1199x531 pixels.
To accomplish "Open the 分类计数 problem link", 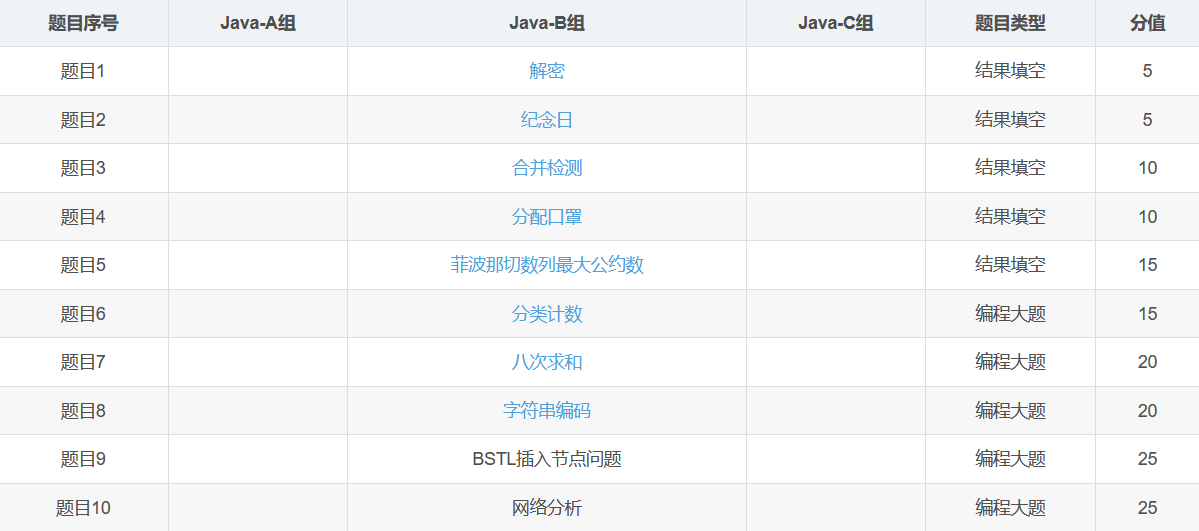I will (x=547, y=314).
